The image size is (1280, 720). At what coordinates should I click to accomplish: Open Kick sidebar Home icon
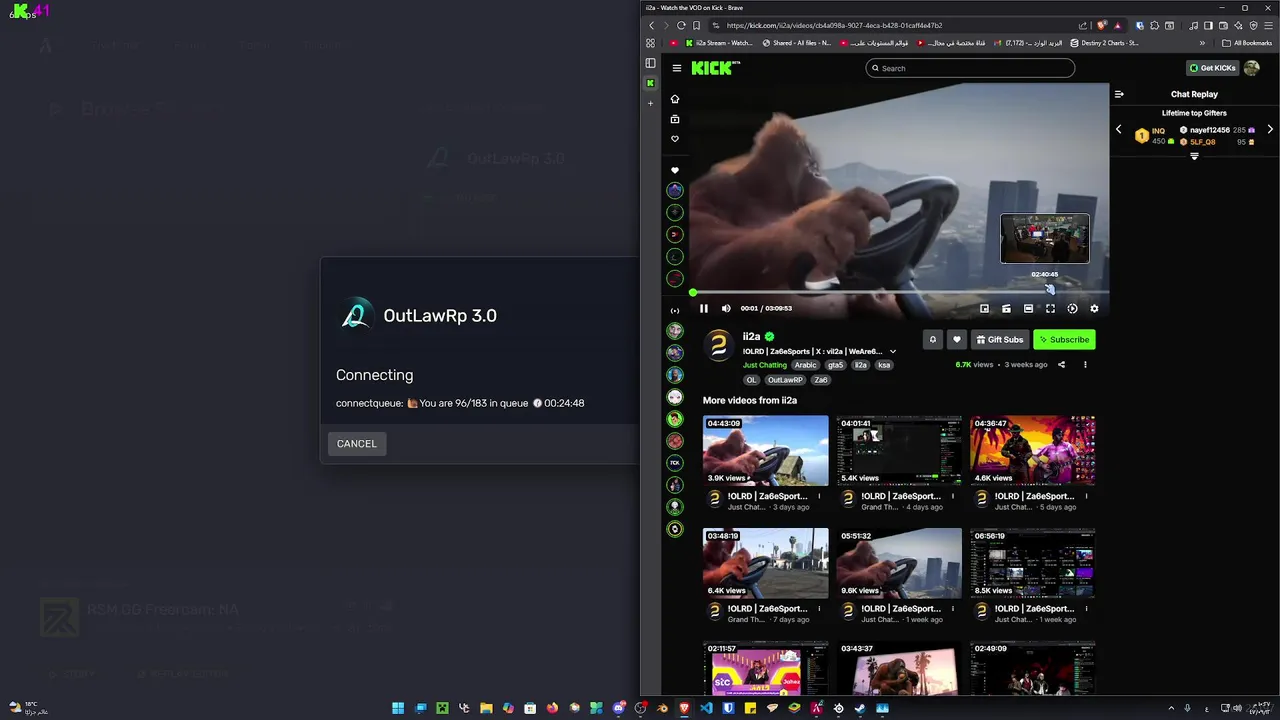pyautogui.click(x=675, y=99)
